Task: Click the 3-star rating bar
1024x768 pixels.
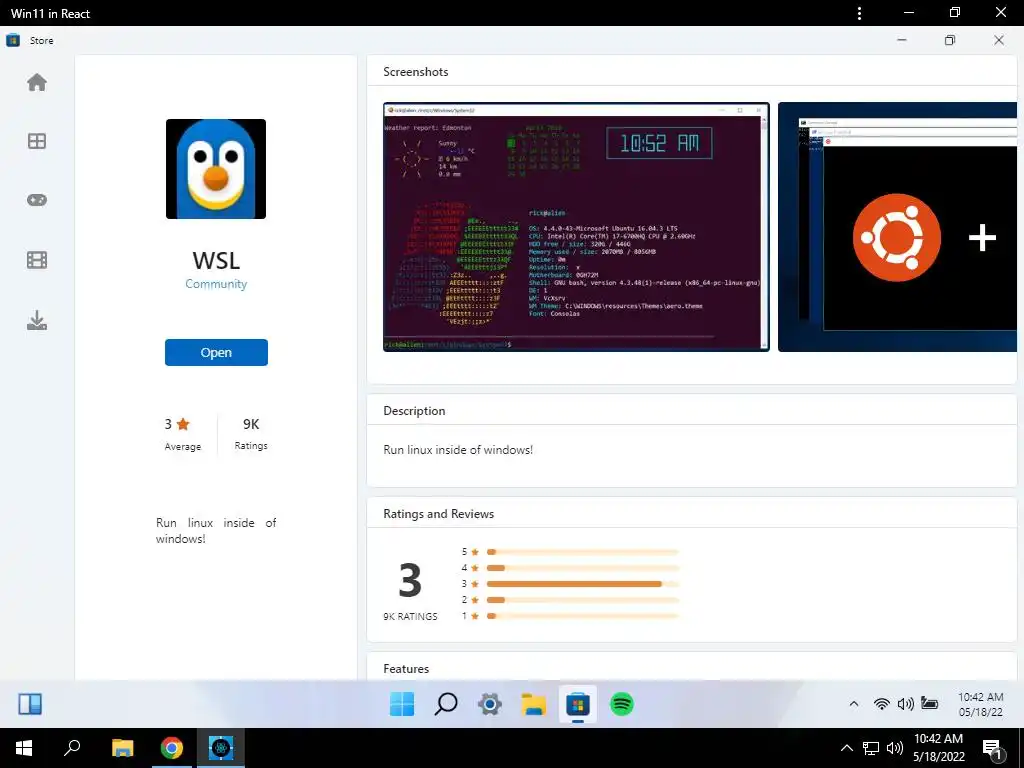Action: tap(583, 584)
